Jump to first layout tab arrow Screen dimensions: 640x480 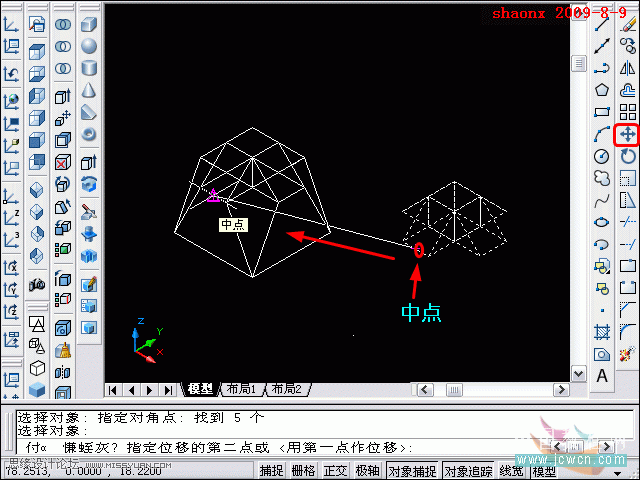[x=113, y=390]
